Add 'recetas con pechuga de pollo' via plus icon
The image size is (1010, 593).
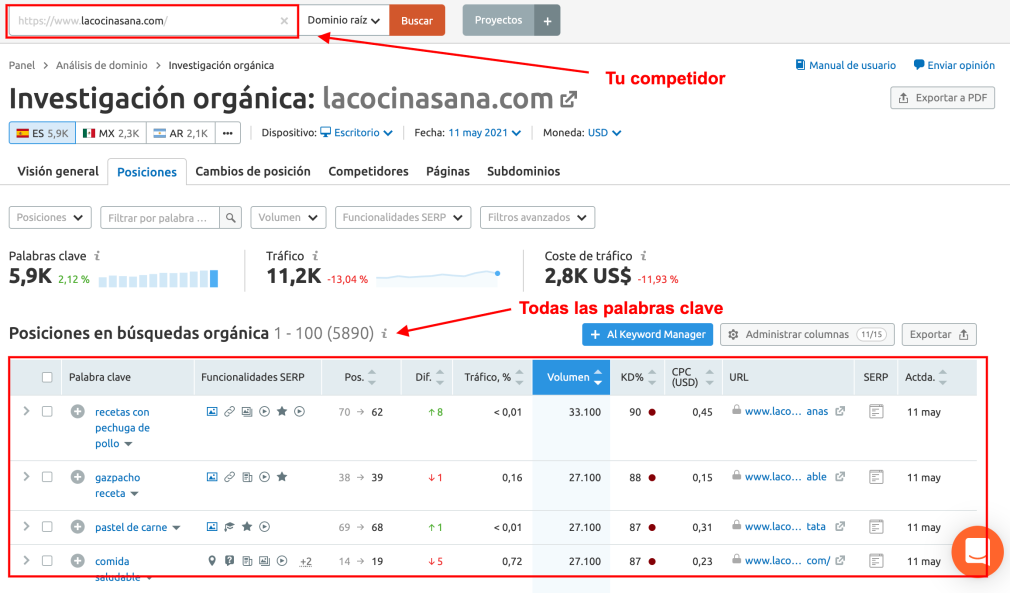(x=77, y=411)
